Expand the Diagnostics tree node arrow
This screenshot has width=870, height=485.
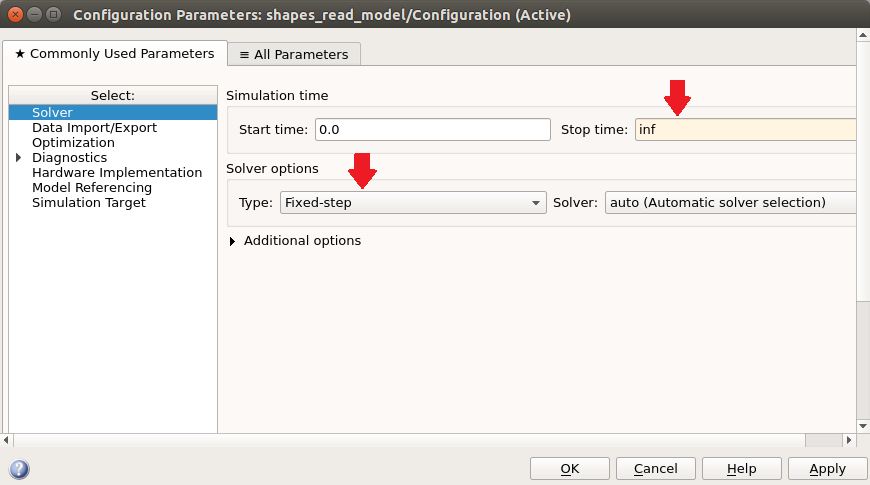(x=18, y=158)
